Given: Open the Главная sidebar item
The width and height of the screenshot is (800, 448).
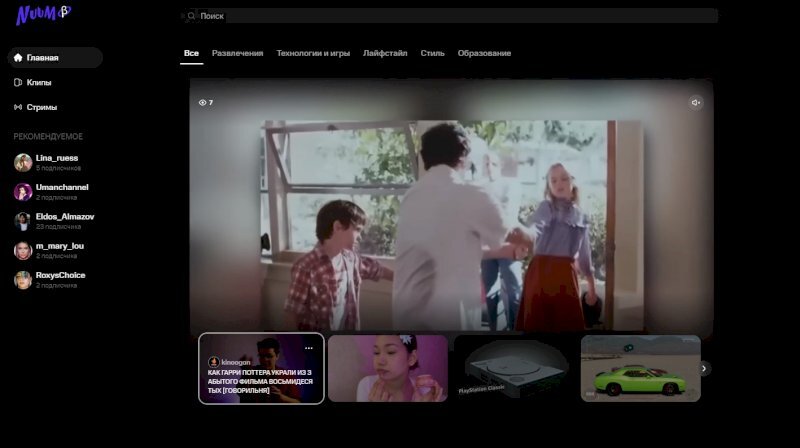Looking at the screenshot, I should [x=55, y=58].
